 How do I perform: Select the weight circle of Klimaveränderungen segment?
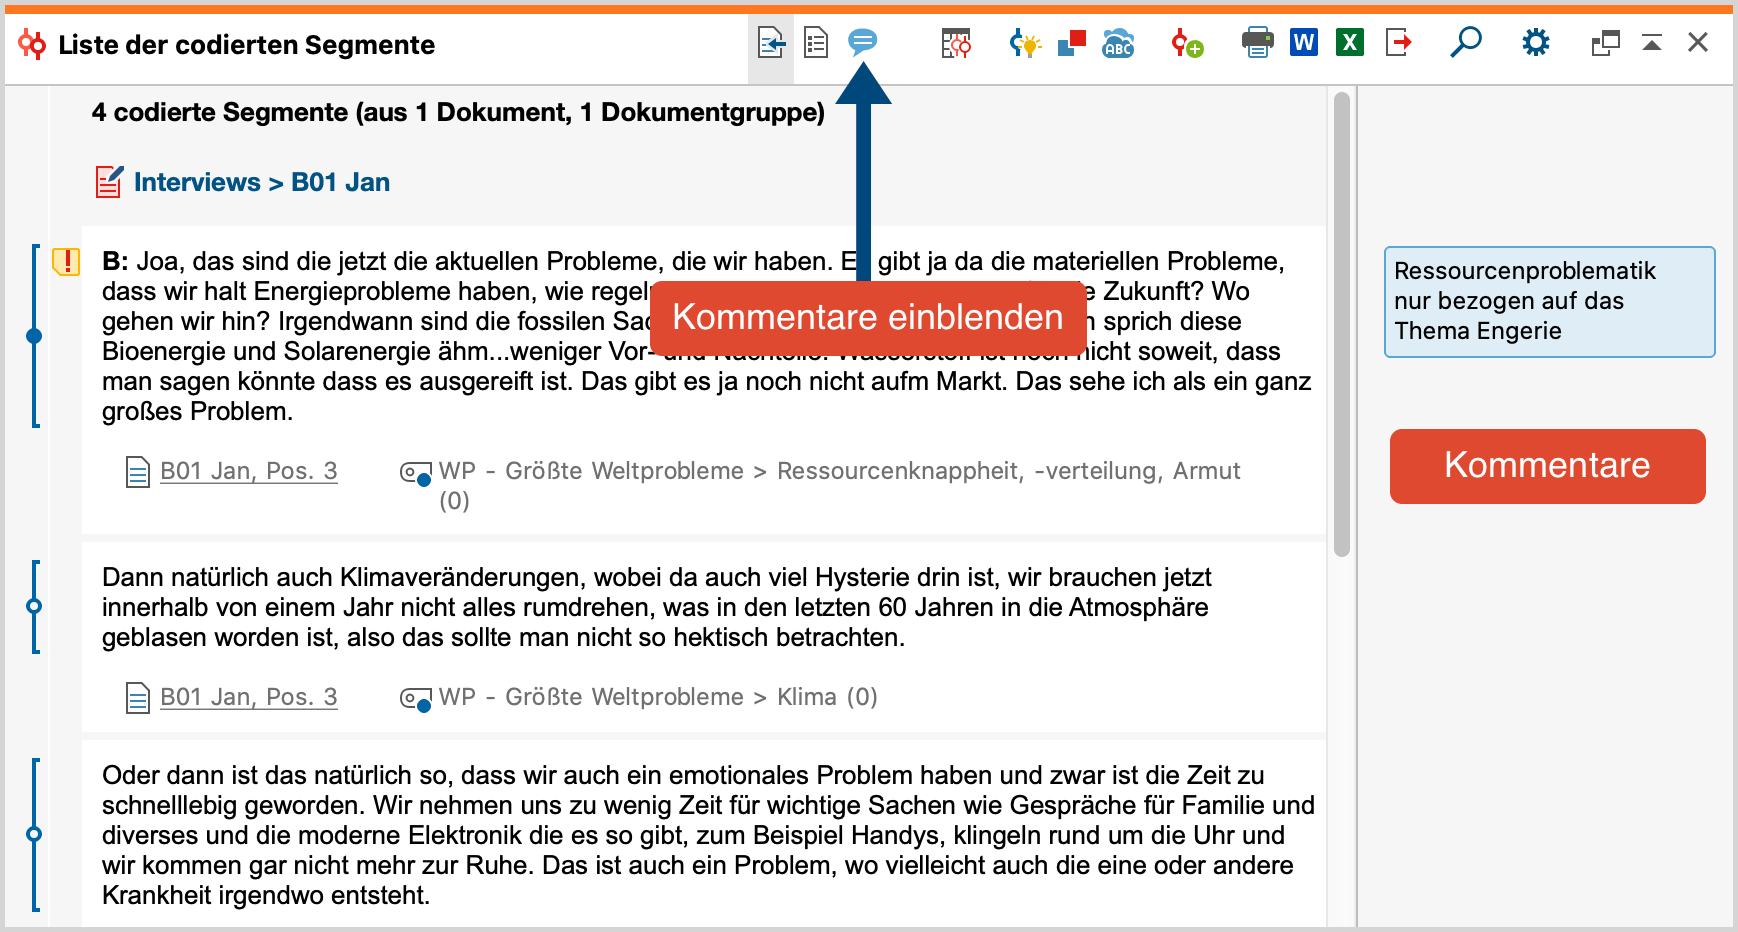click(34, 606)
